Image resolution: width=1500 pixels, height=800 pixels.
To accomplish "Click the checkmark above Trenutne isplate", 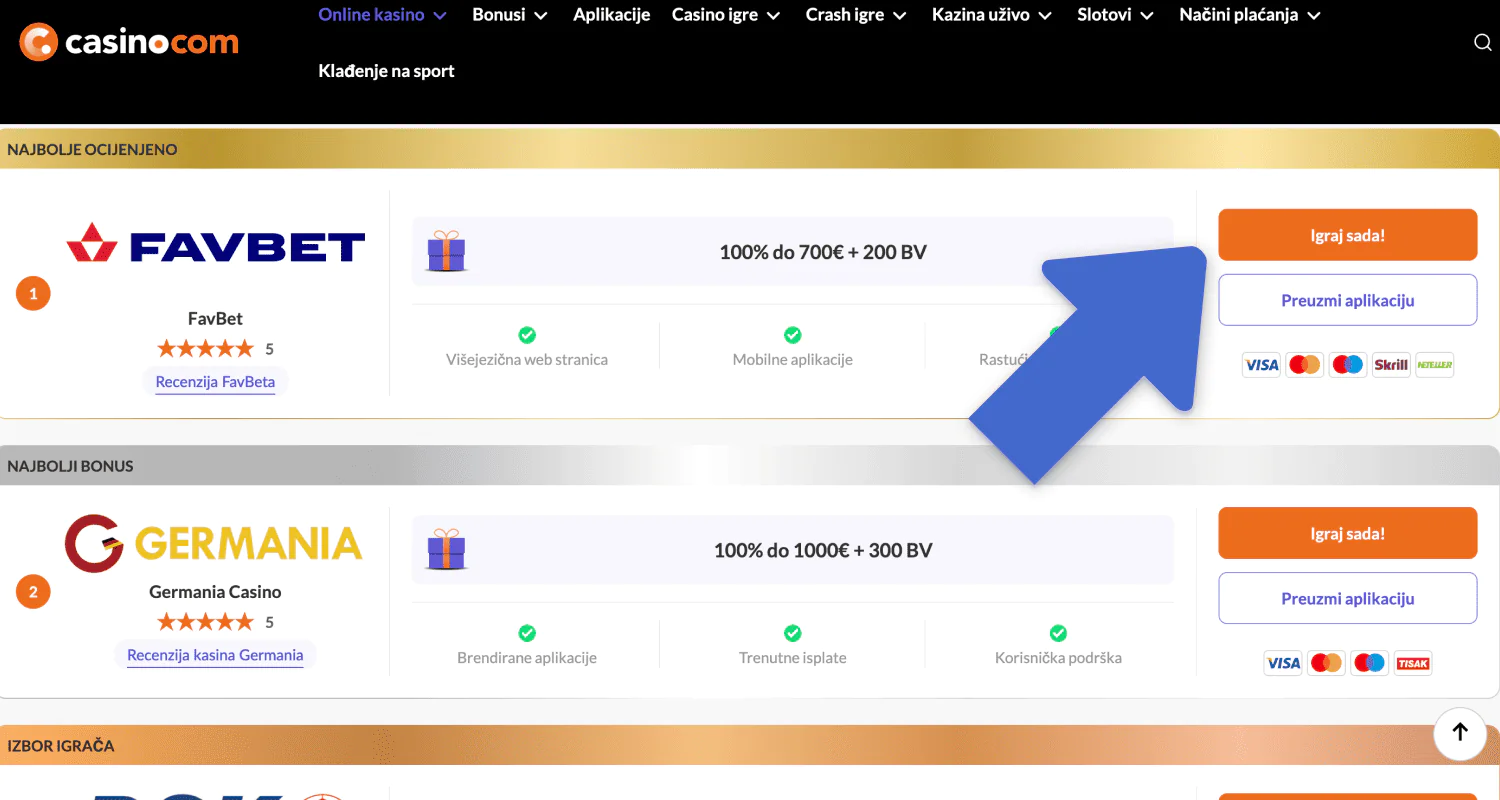I will (x=793, y=633).
